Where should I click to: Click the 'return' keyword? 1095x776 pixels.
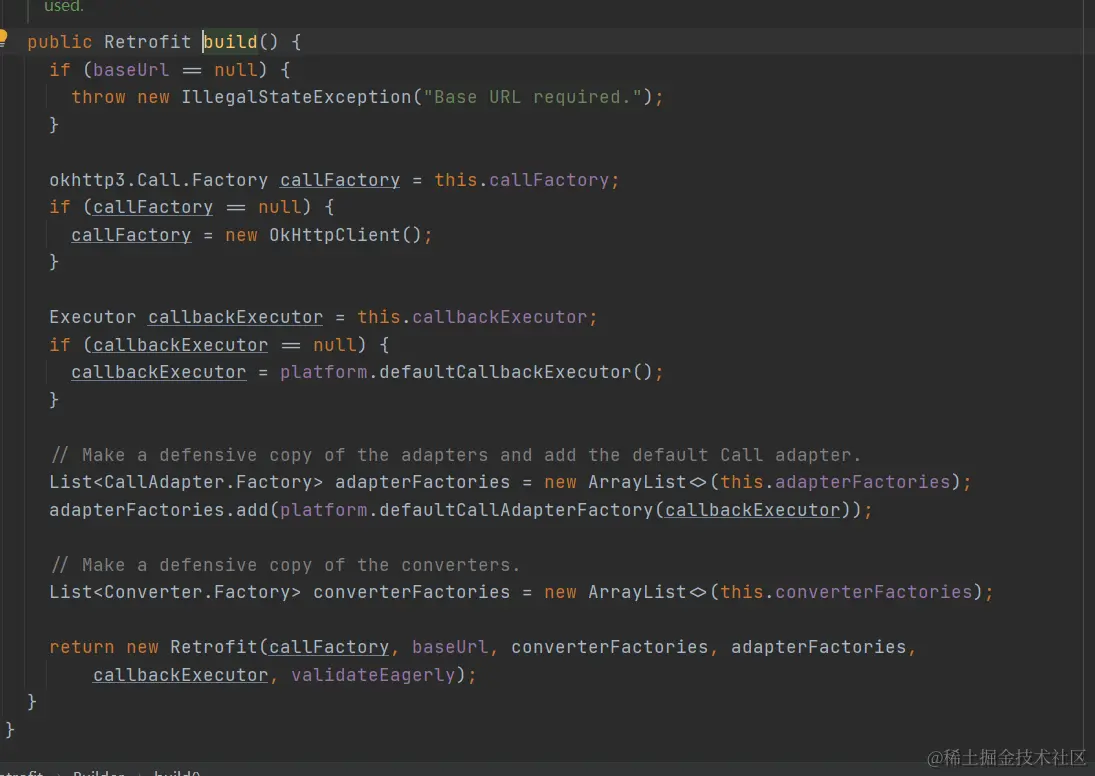[81, 647]
